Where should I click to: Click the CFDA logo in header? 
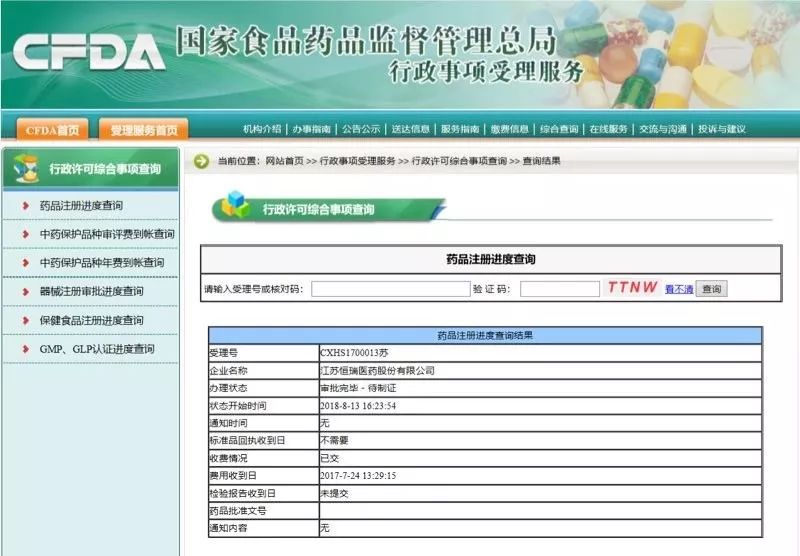pyautogui.click(x=89, y=52)
